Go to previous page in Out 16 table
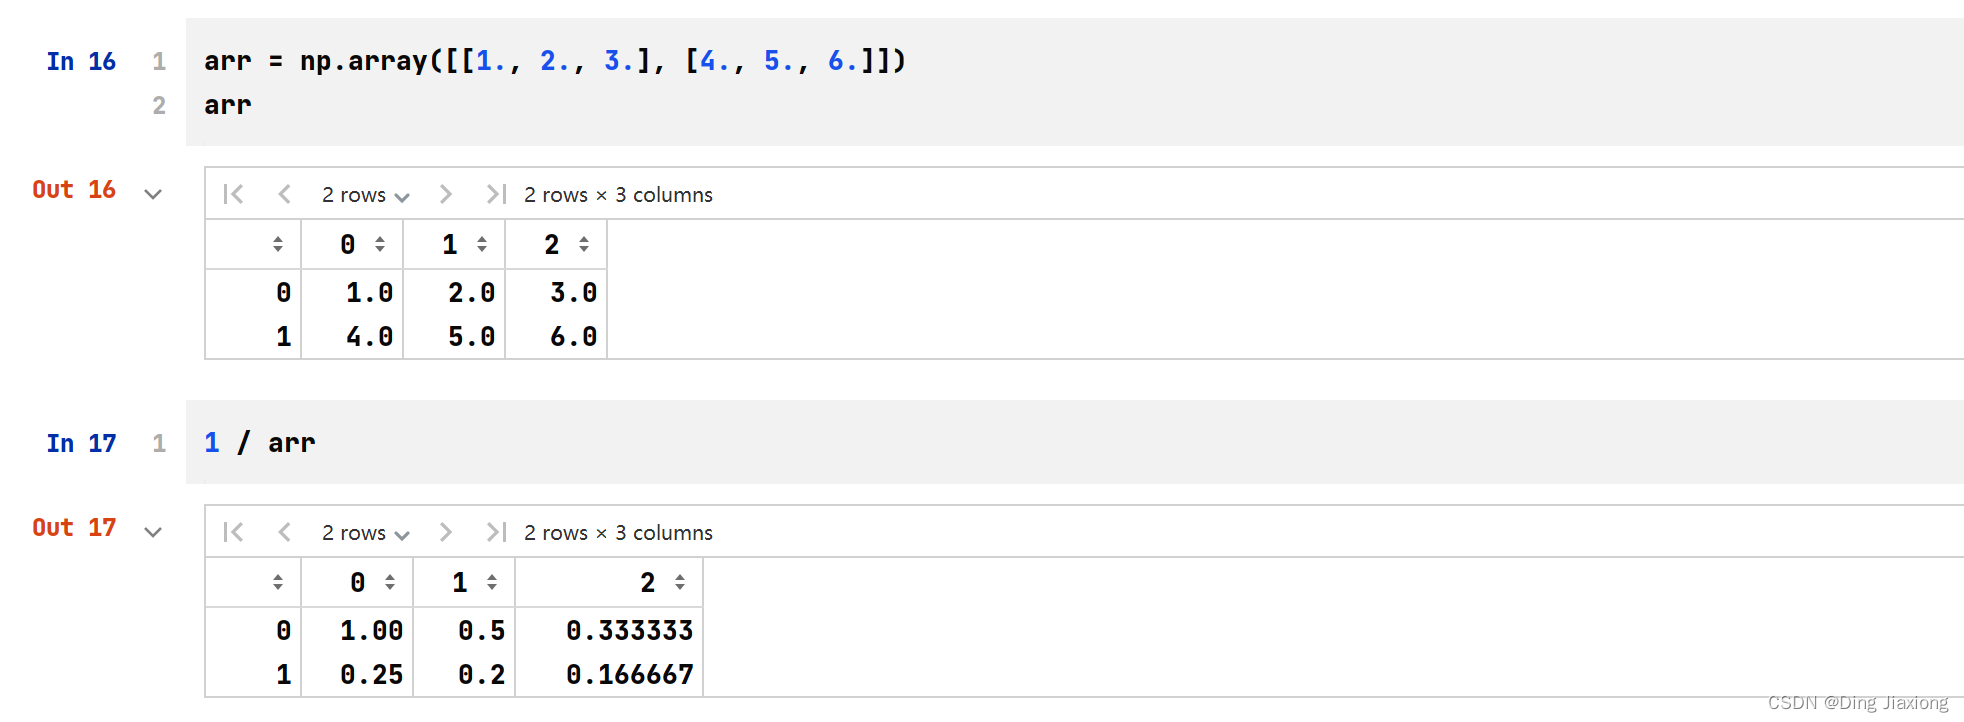Viewport: 1964px width, 722px height. point(285,194)
